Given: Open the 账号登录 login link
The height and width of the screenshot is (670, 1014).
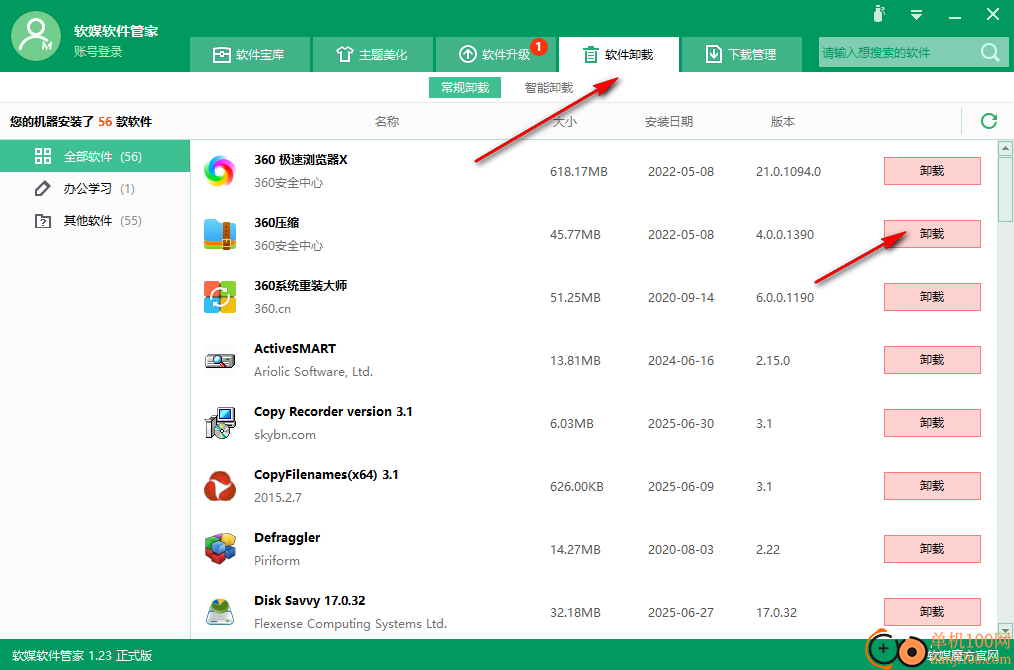Looking at the screenshot, I should coord(98,52).
